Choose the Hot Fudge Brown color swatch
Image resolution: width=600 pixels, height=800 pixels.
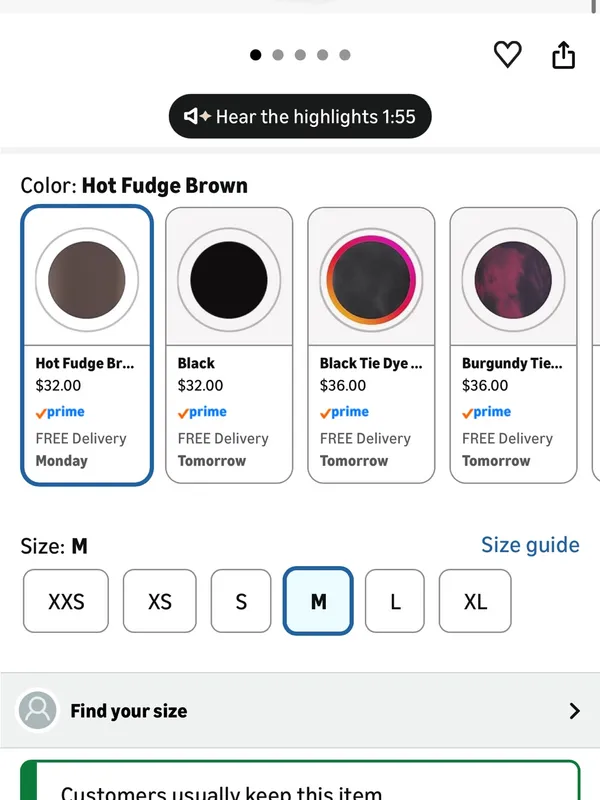point(87,345)
